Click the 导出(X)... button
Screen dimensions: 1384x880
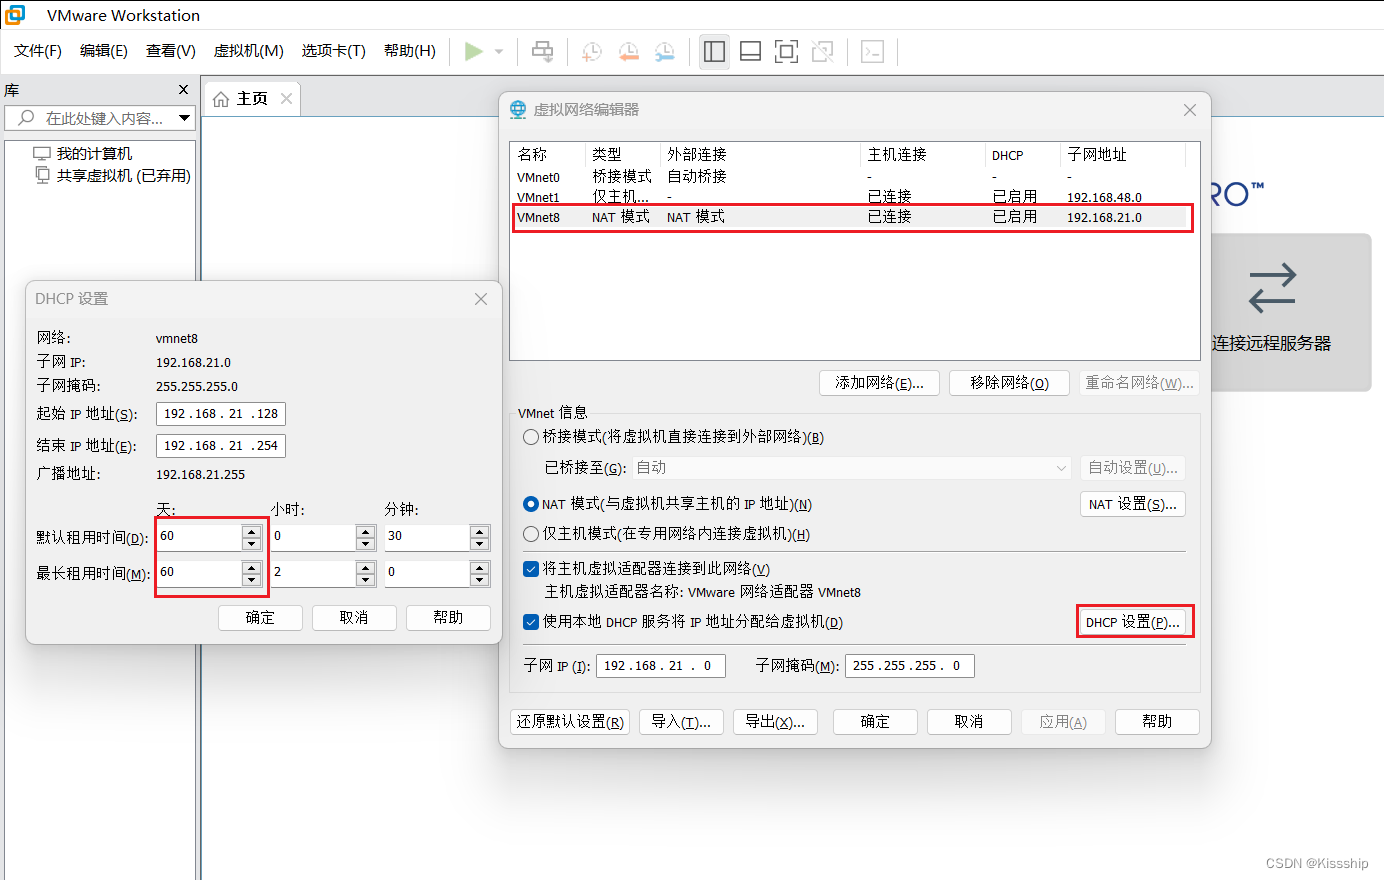pos(775,722)
